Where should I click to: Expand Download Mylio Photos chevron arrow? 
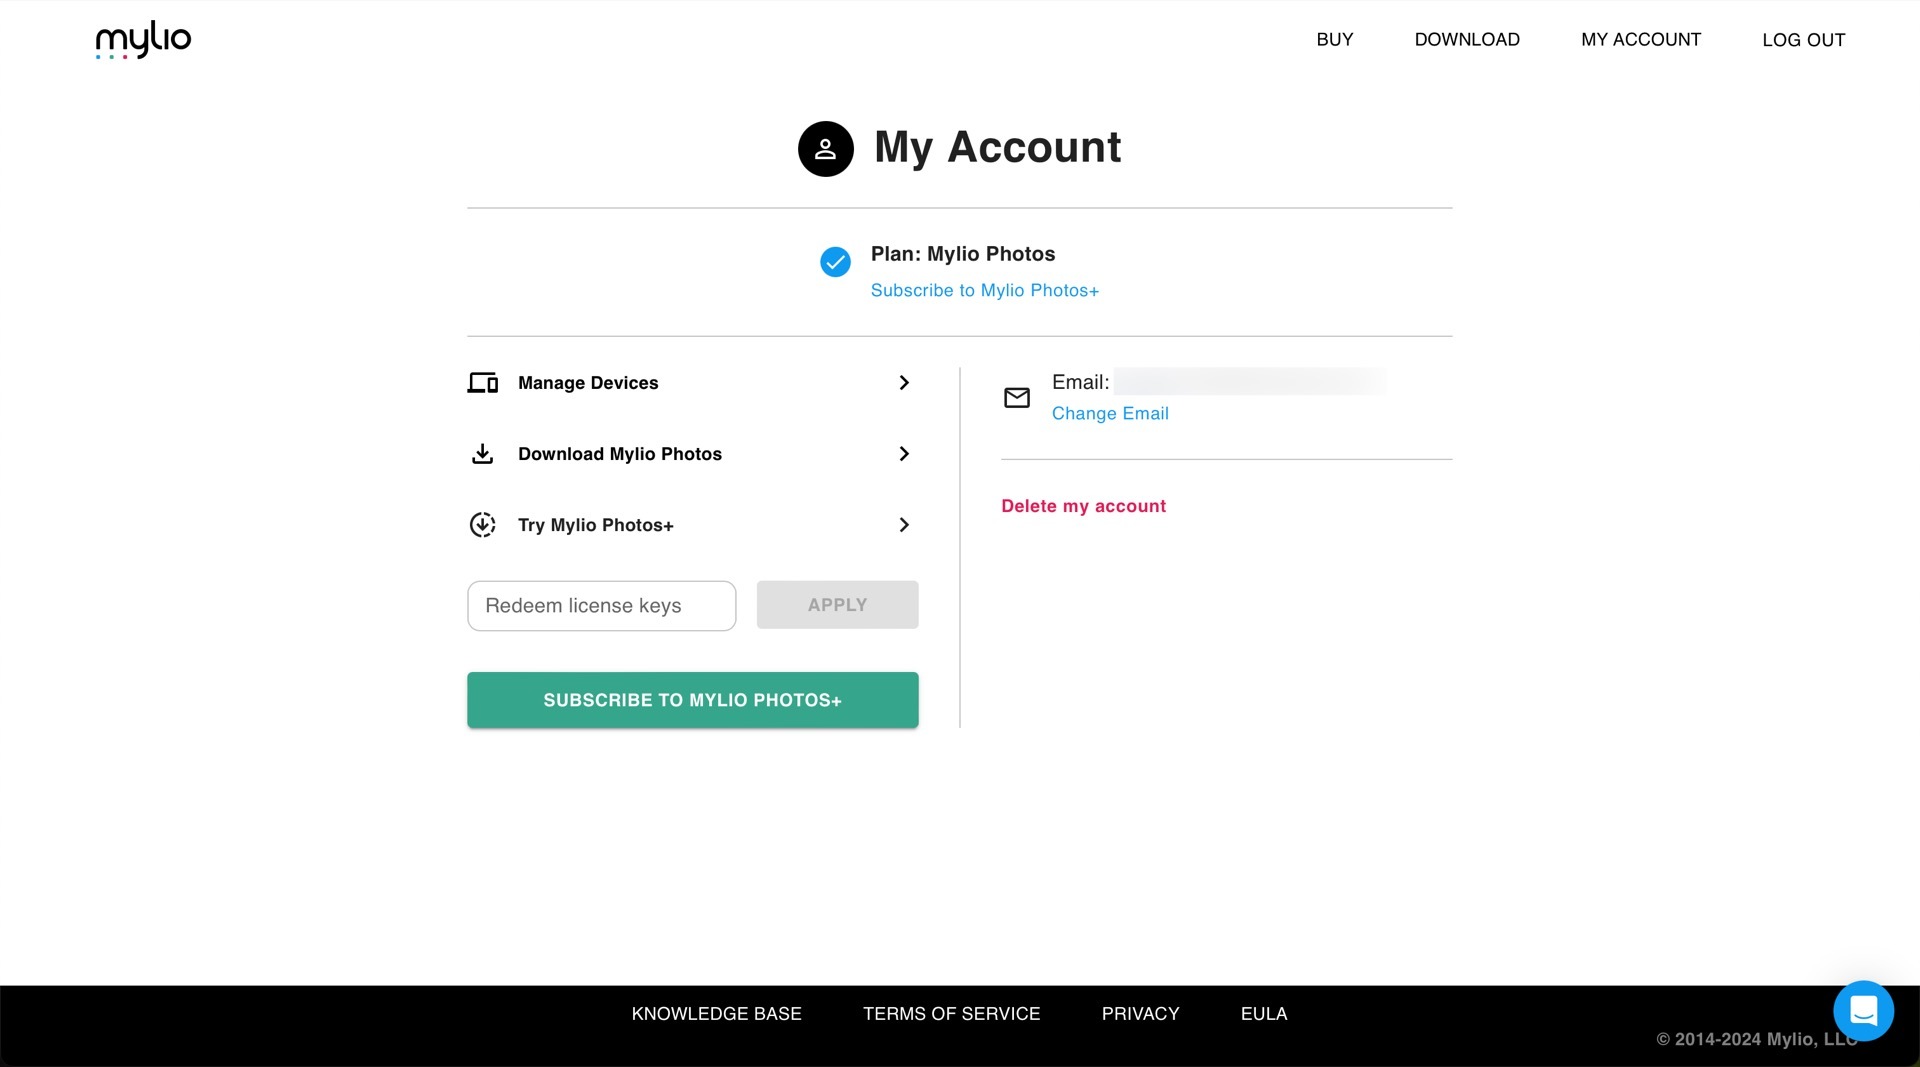[904, 454]
